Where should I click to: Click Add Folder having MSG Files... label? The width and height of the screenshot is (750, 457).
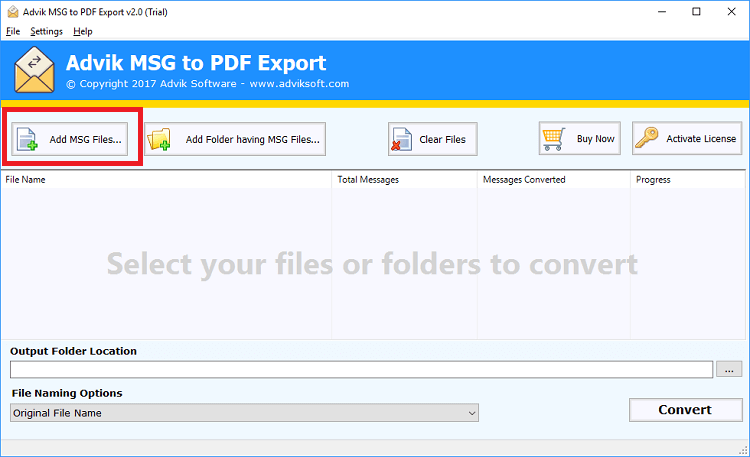[x=253, y=139]
